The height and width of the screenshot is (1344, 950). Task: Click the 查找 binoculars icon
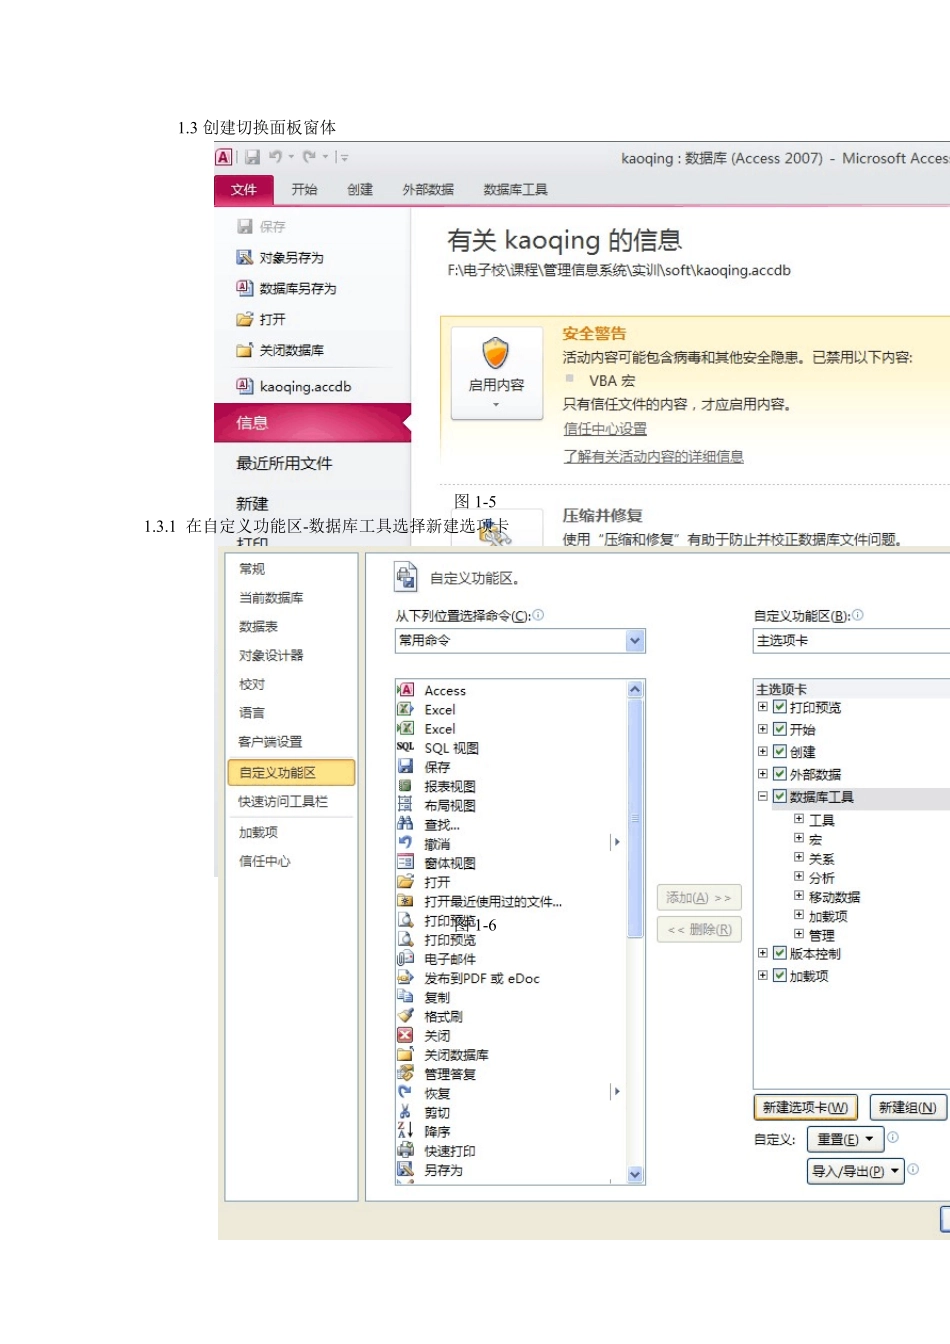point(405,824)
